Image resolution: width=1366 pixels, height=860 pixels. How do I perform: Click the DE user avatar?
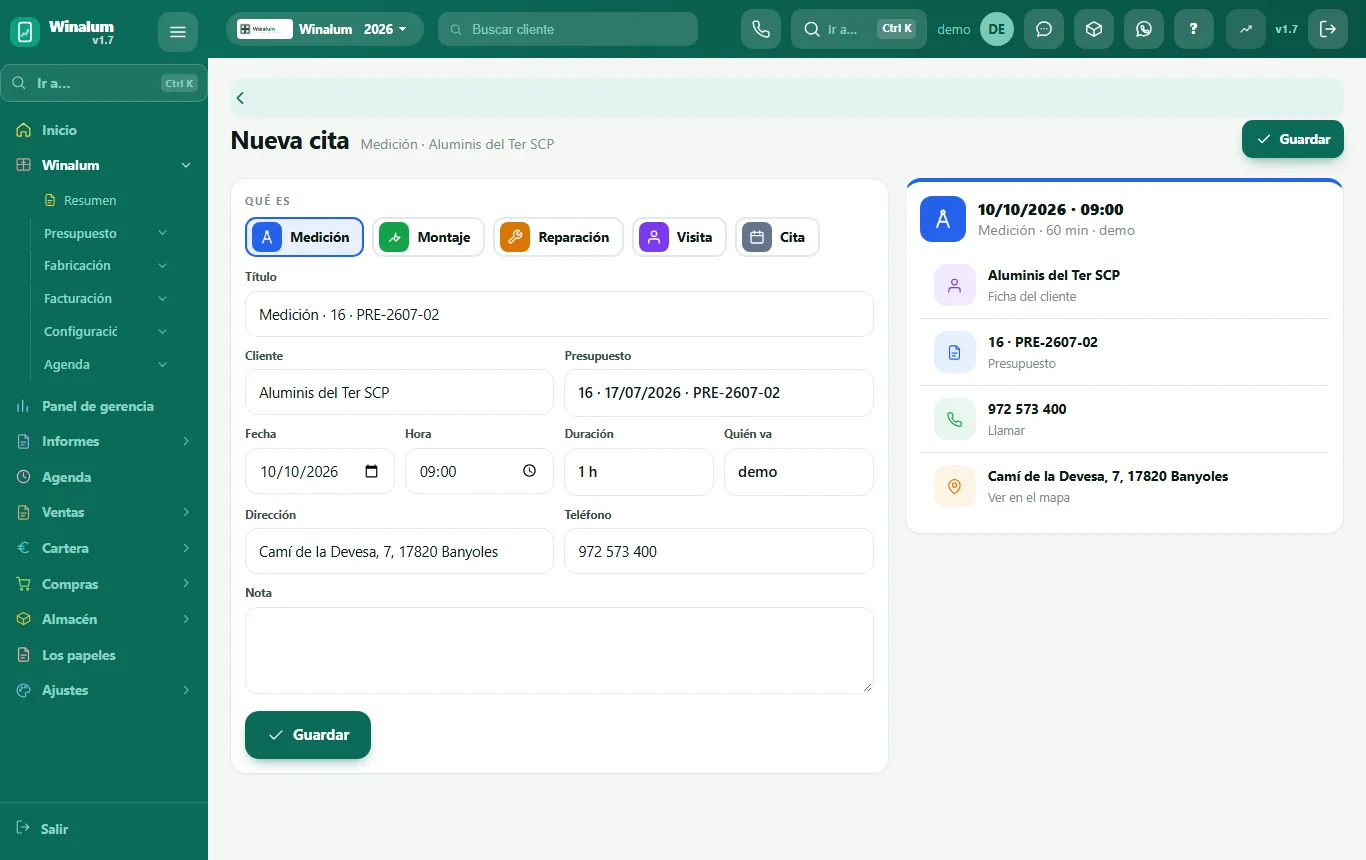click(997, 29)
